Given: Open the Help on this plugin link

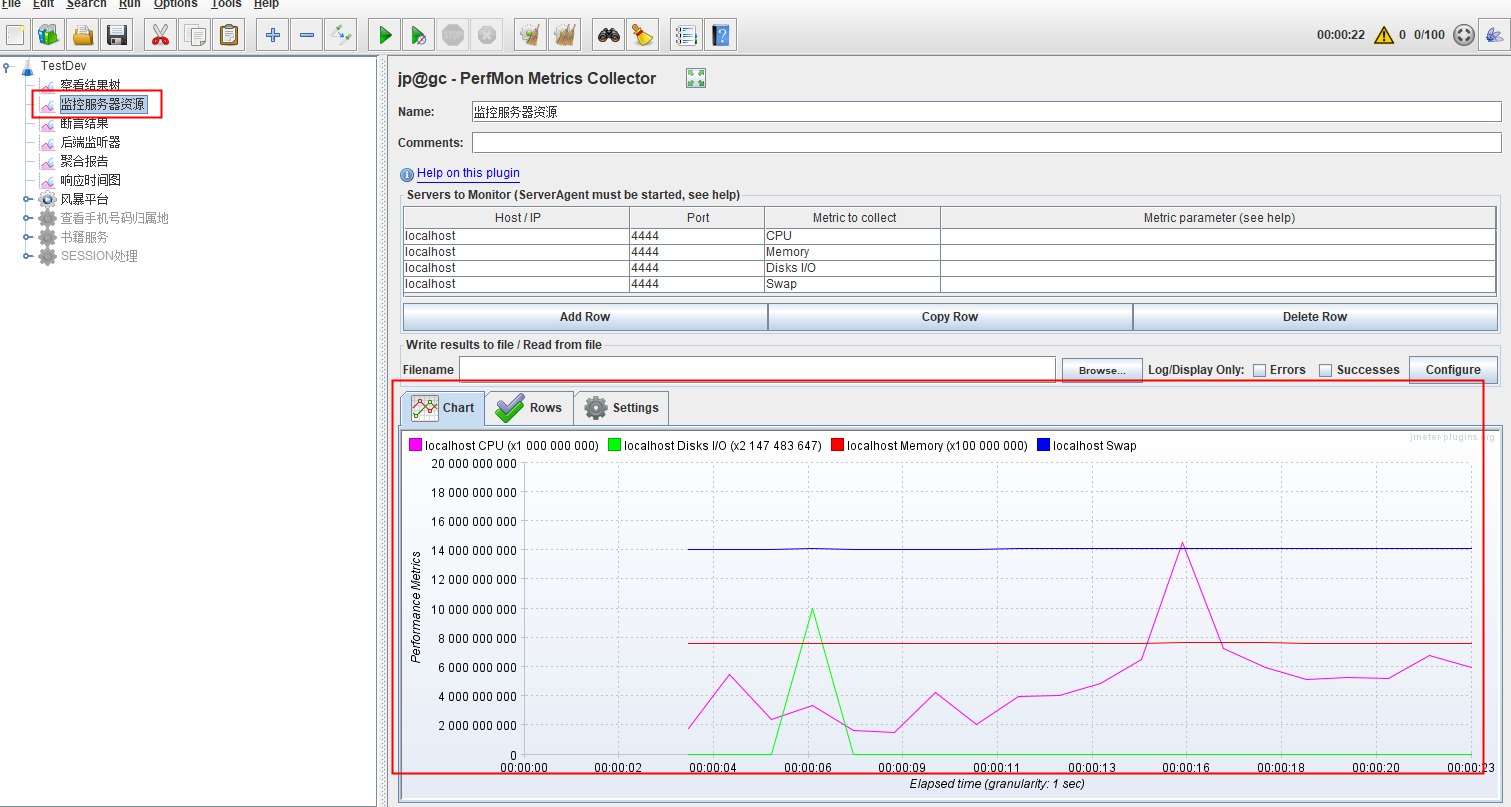Looking at the screenshot, I should point(468,173).
